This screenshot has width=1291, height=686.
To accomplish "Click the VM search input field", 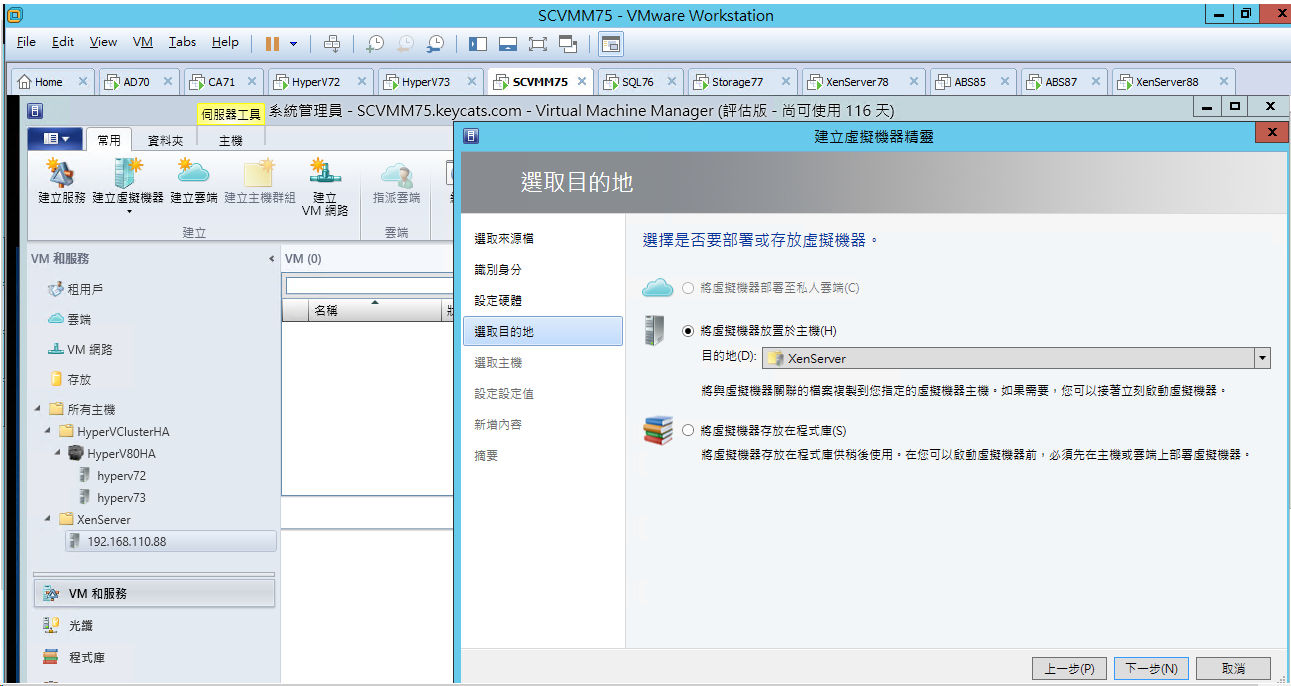I will (x=369, y=286).
